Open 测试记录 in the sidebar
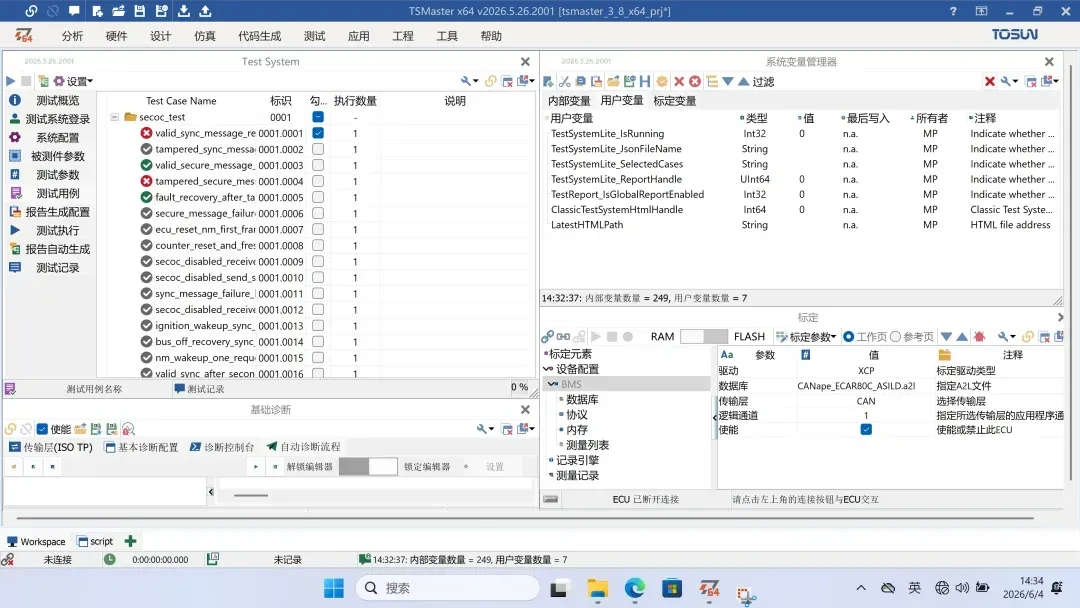The width and height of the screenshot is (1080, 608). click(x=58, y=268)
